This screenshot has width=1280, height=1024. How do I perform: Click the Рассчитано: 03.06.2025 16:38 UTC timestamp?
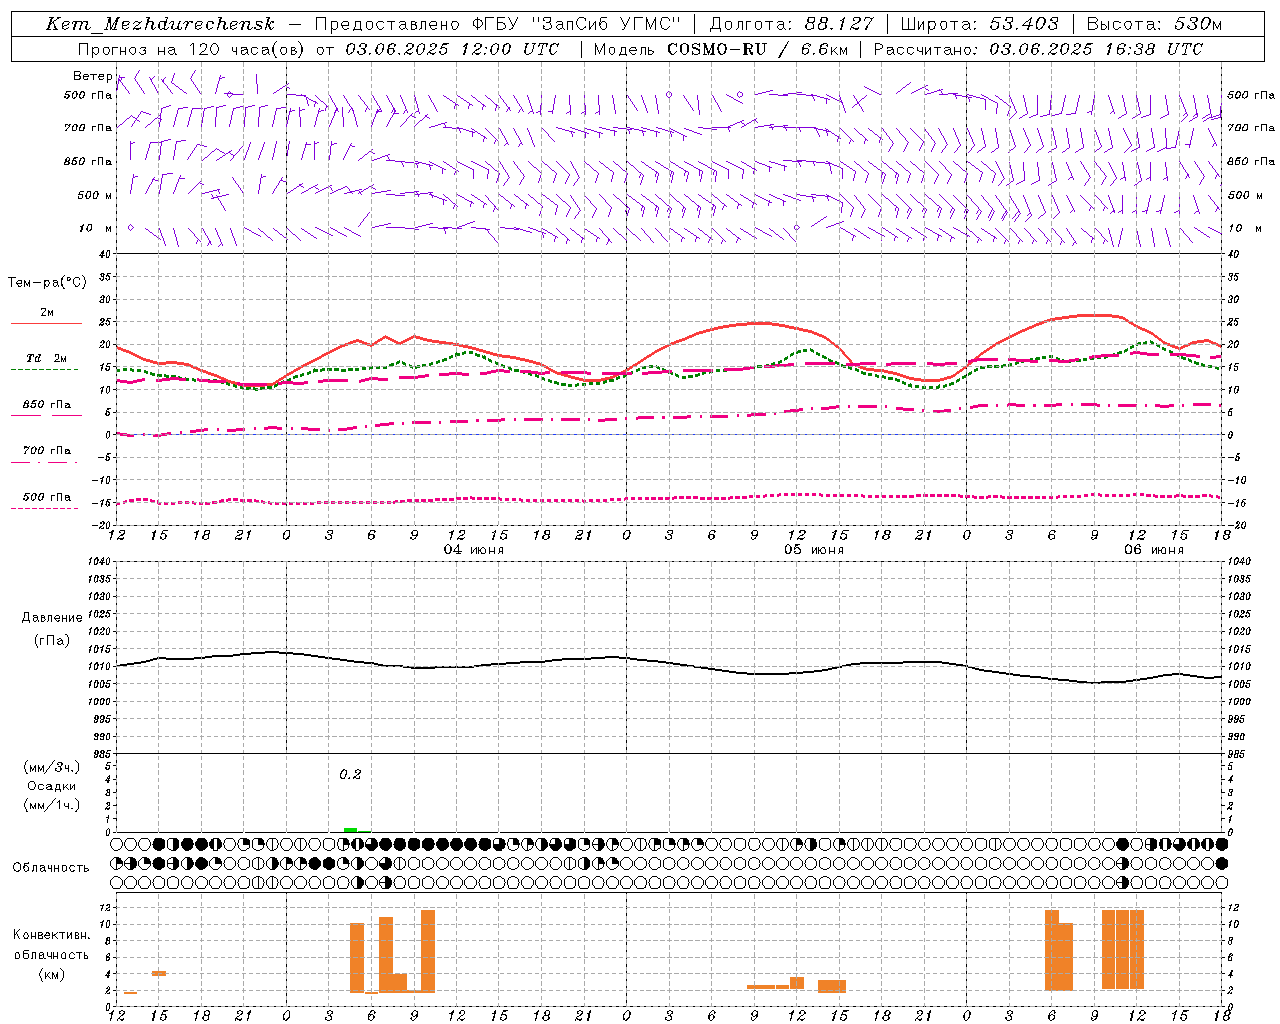click(x=1038, y=49)
